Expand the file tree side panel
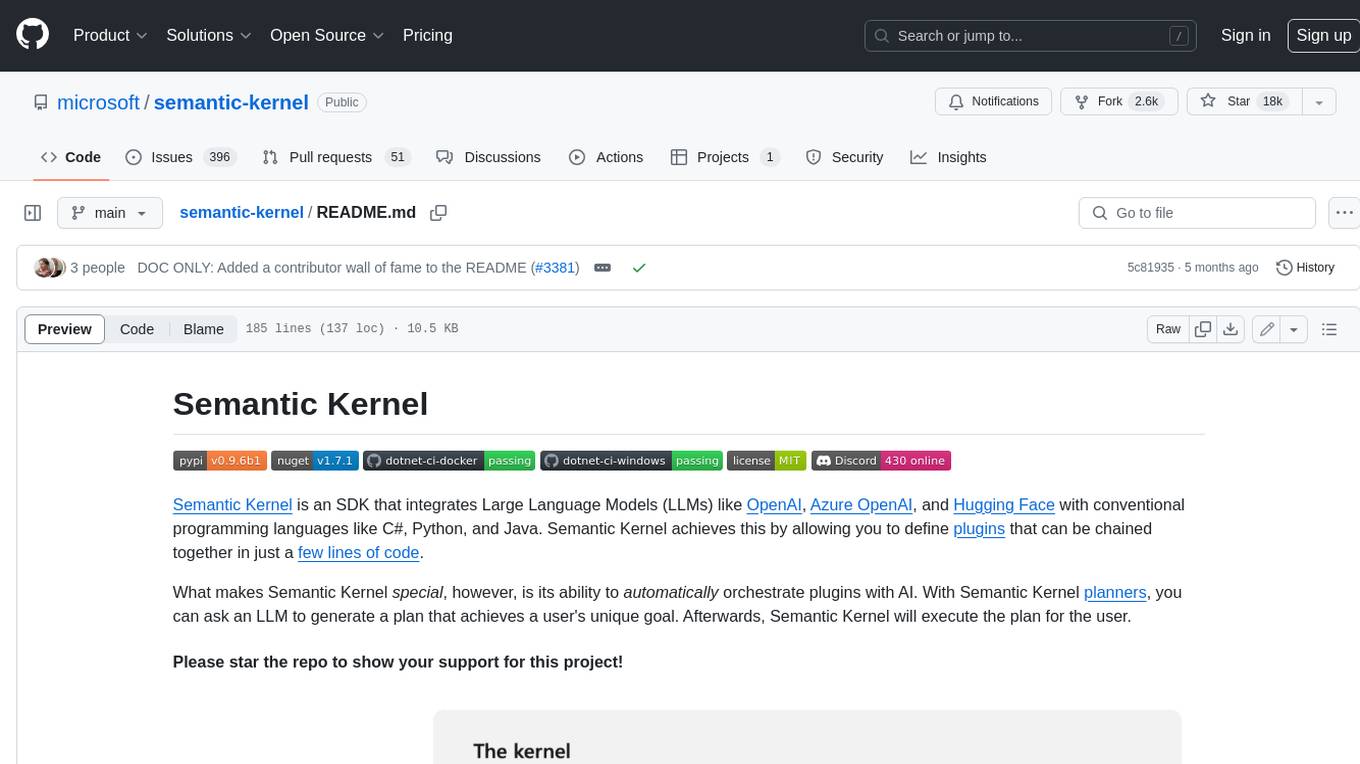Screen dimensions: 1360x764 (32, 213)
